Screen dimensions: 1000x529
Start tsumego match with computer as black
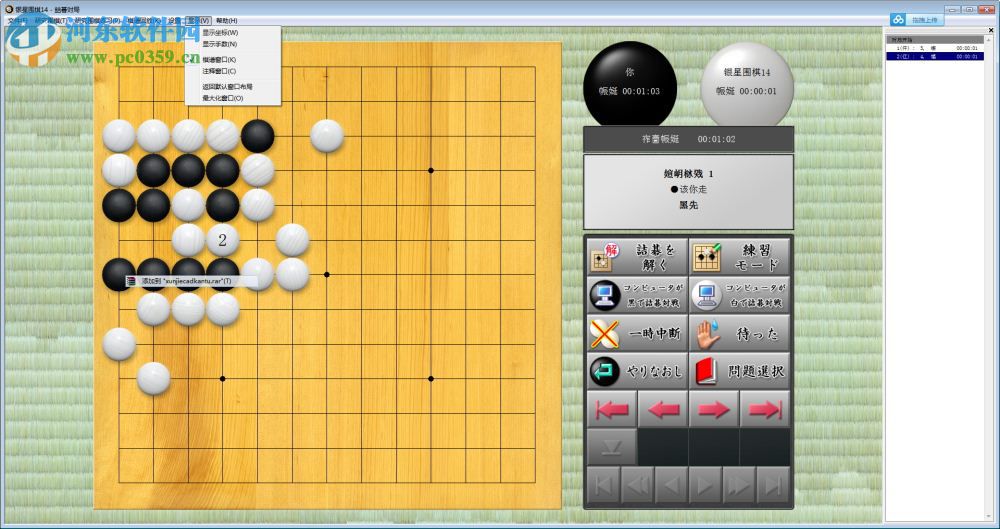[637, 295]
